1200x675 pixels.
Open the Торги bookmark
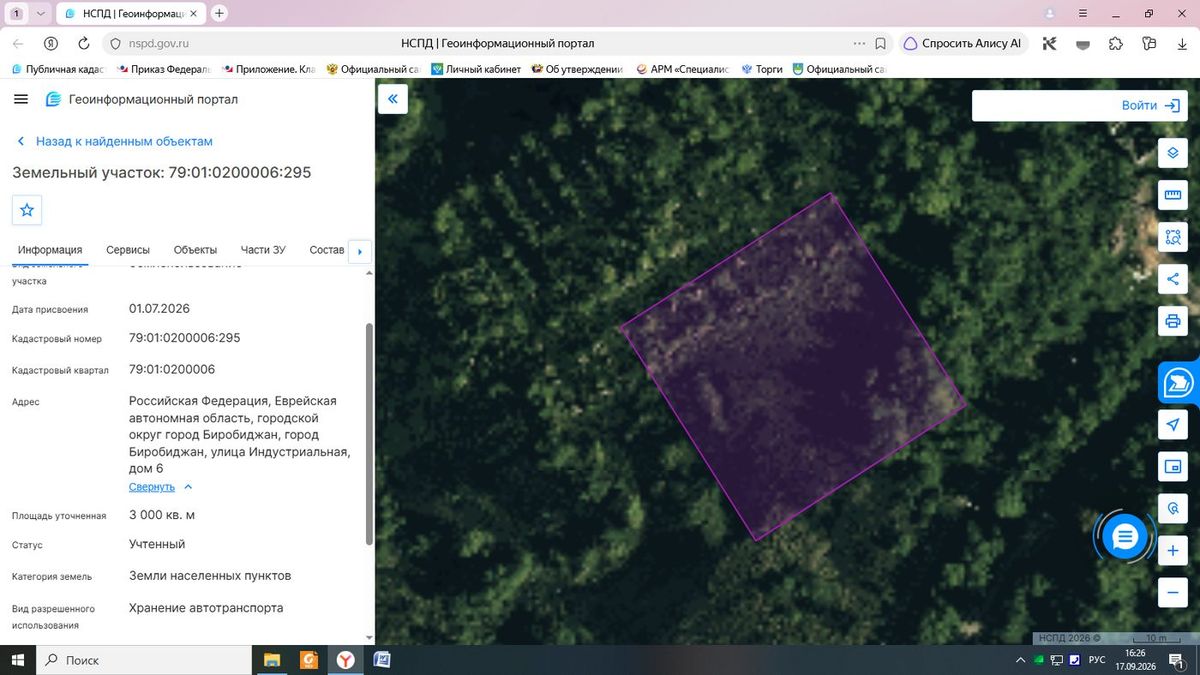pos(762,69)
